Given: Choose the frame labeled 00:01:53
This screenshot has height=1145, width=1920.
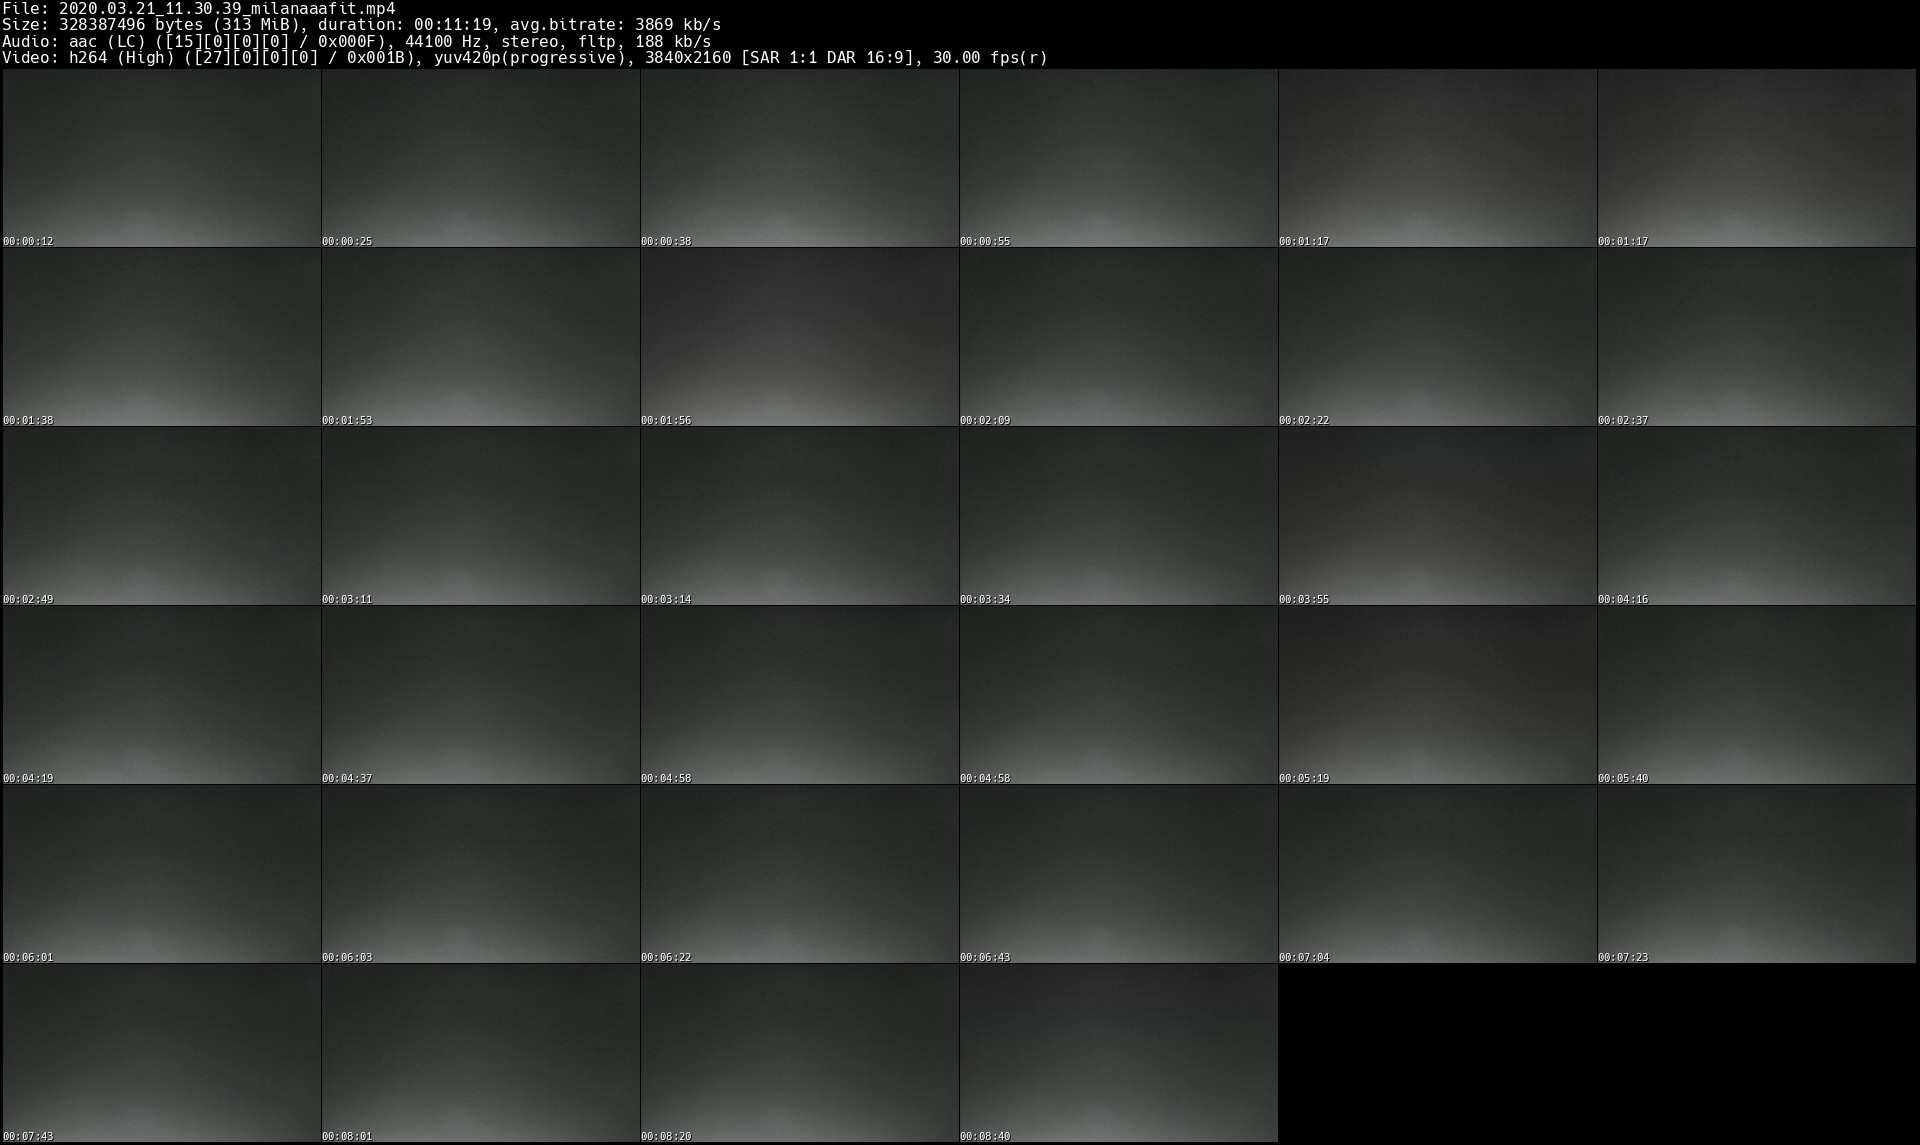Looking at the screenshot, I should pos(481,337).
